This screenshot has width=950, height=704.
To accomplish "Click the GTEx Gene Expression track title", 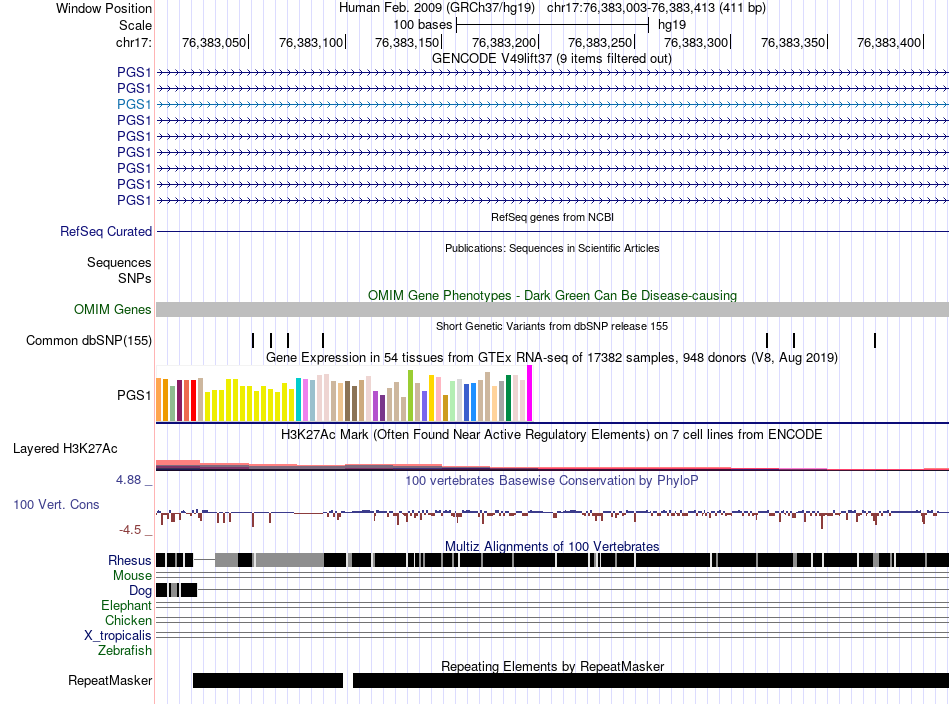I will pos(552,357).
